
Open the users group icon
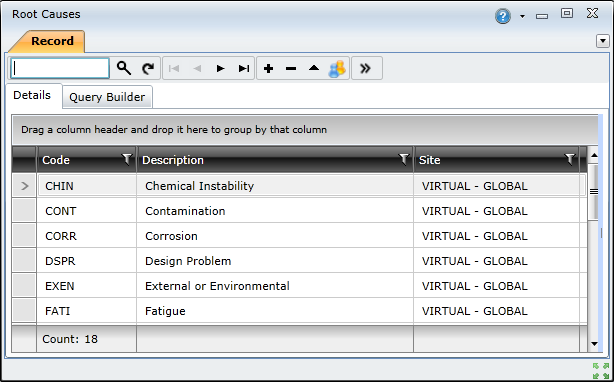[337, 68]
